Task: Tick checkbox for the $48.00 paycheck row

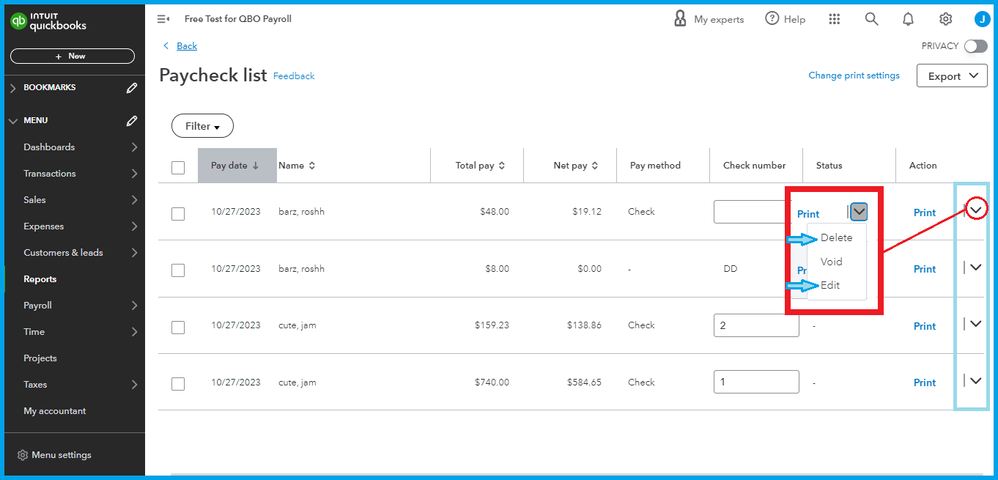Action: tap(178, 213)
